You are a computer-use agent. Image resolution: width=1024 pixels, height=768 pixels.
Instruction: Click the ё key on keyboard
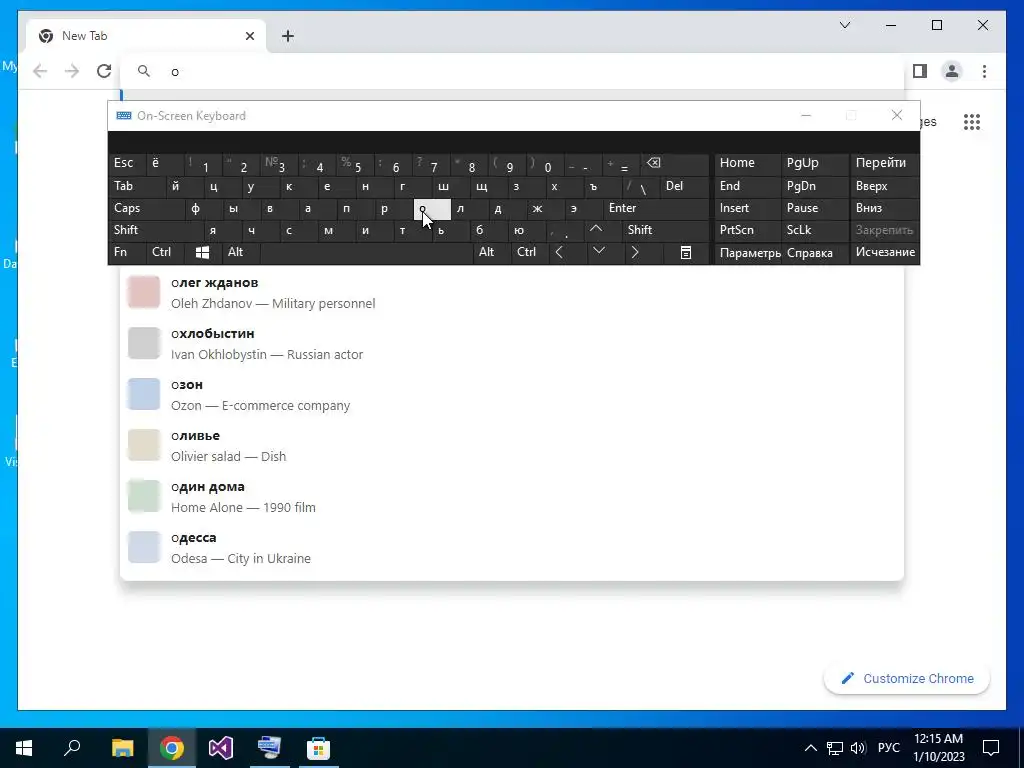coord(165,164)
